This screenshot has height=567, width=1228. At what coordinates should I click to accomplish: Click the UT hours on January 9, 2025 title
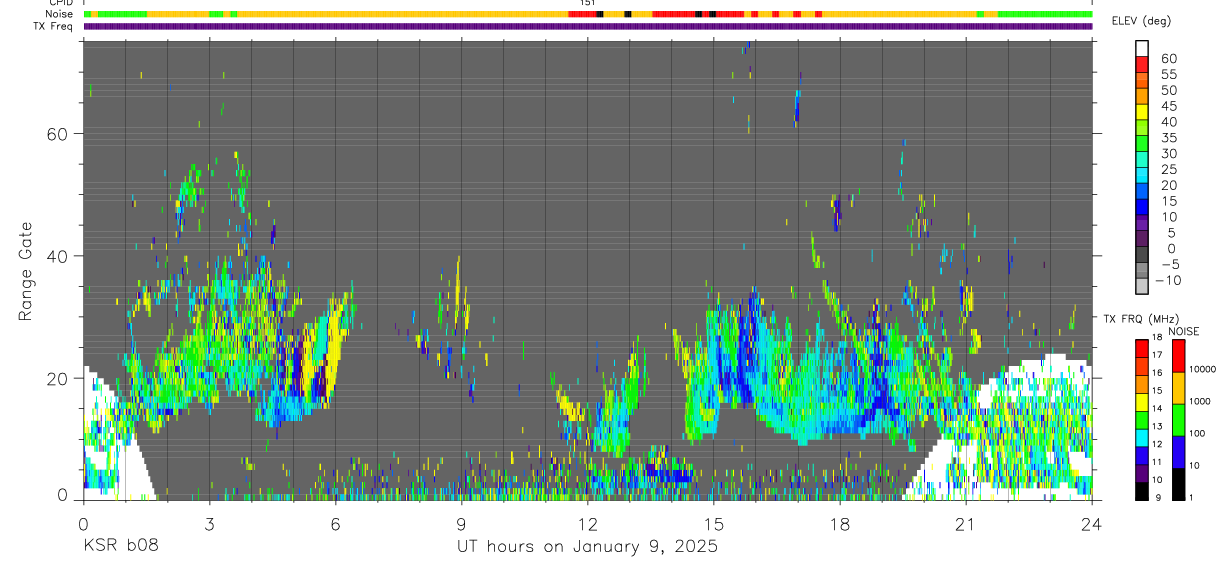coord(587,547)
